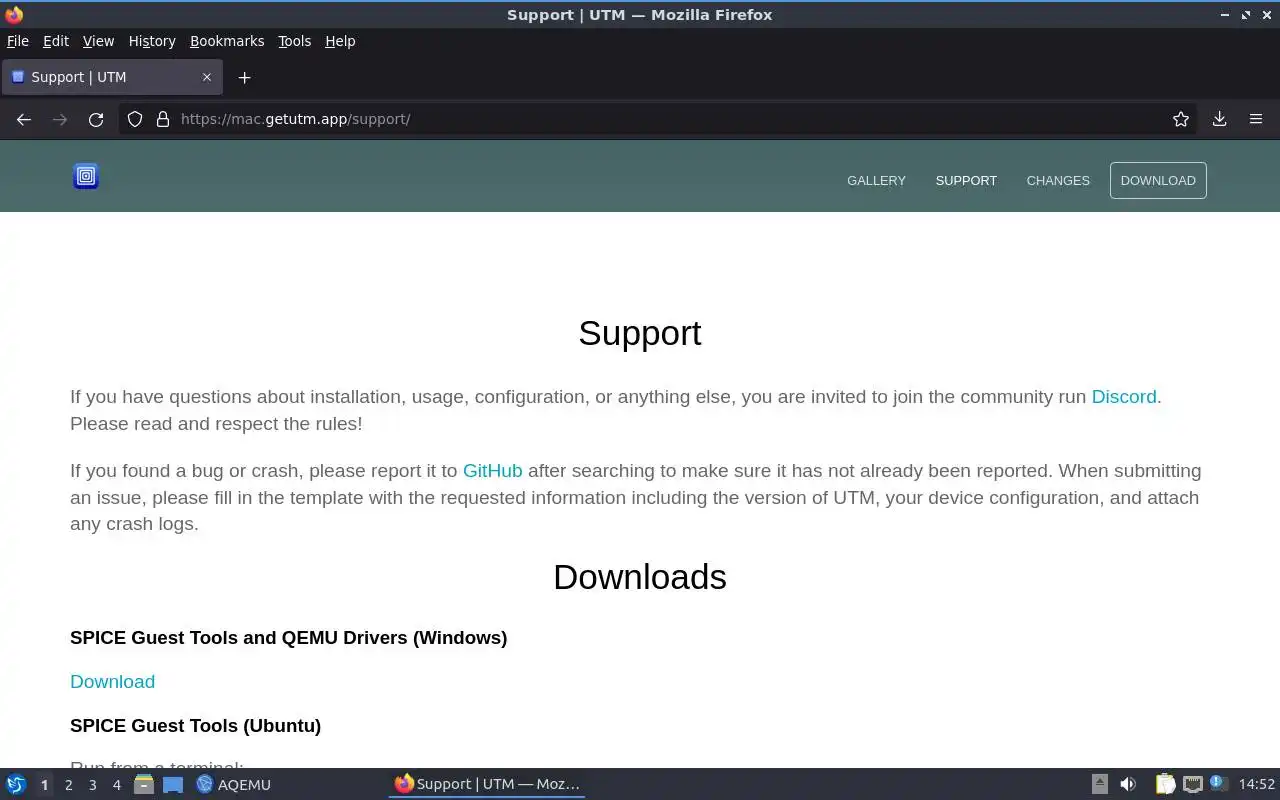Open a new tab with plus

pos(244,77)
